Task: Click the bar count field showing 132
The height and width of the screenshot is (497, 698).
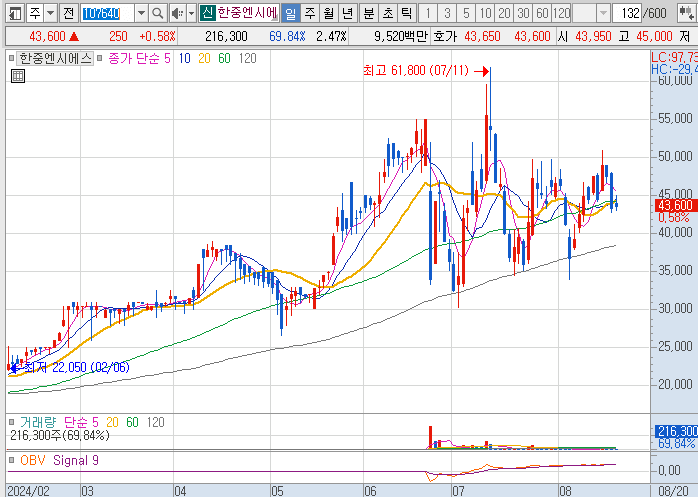Action: [x=627, y=13]
